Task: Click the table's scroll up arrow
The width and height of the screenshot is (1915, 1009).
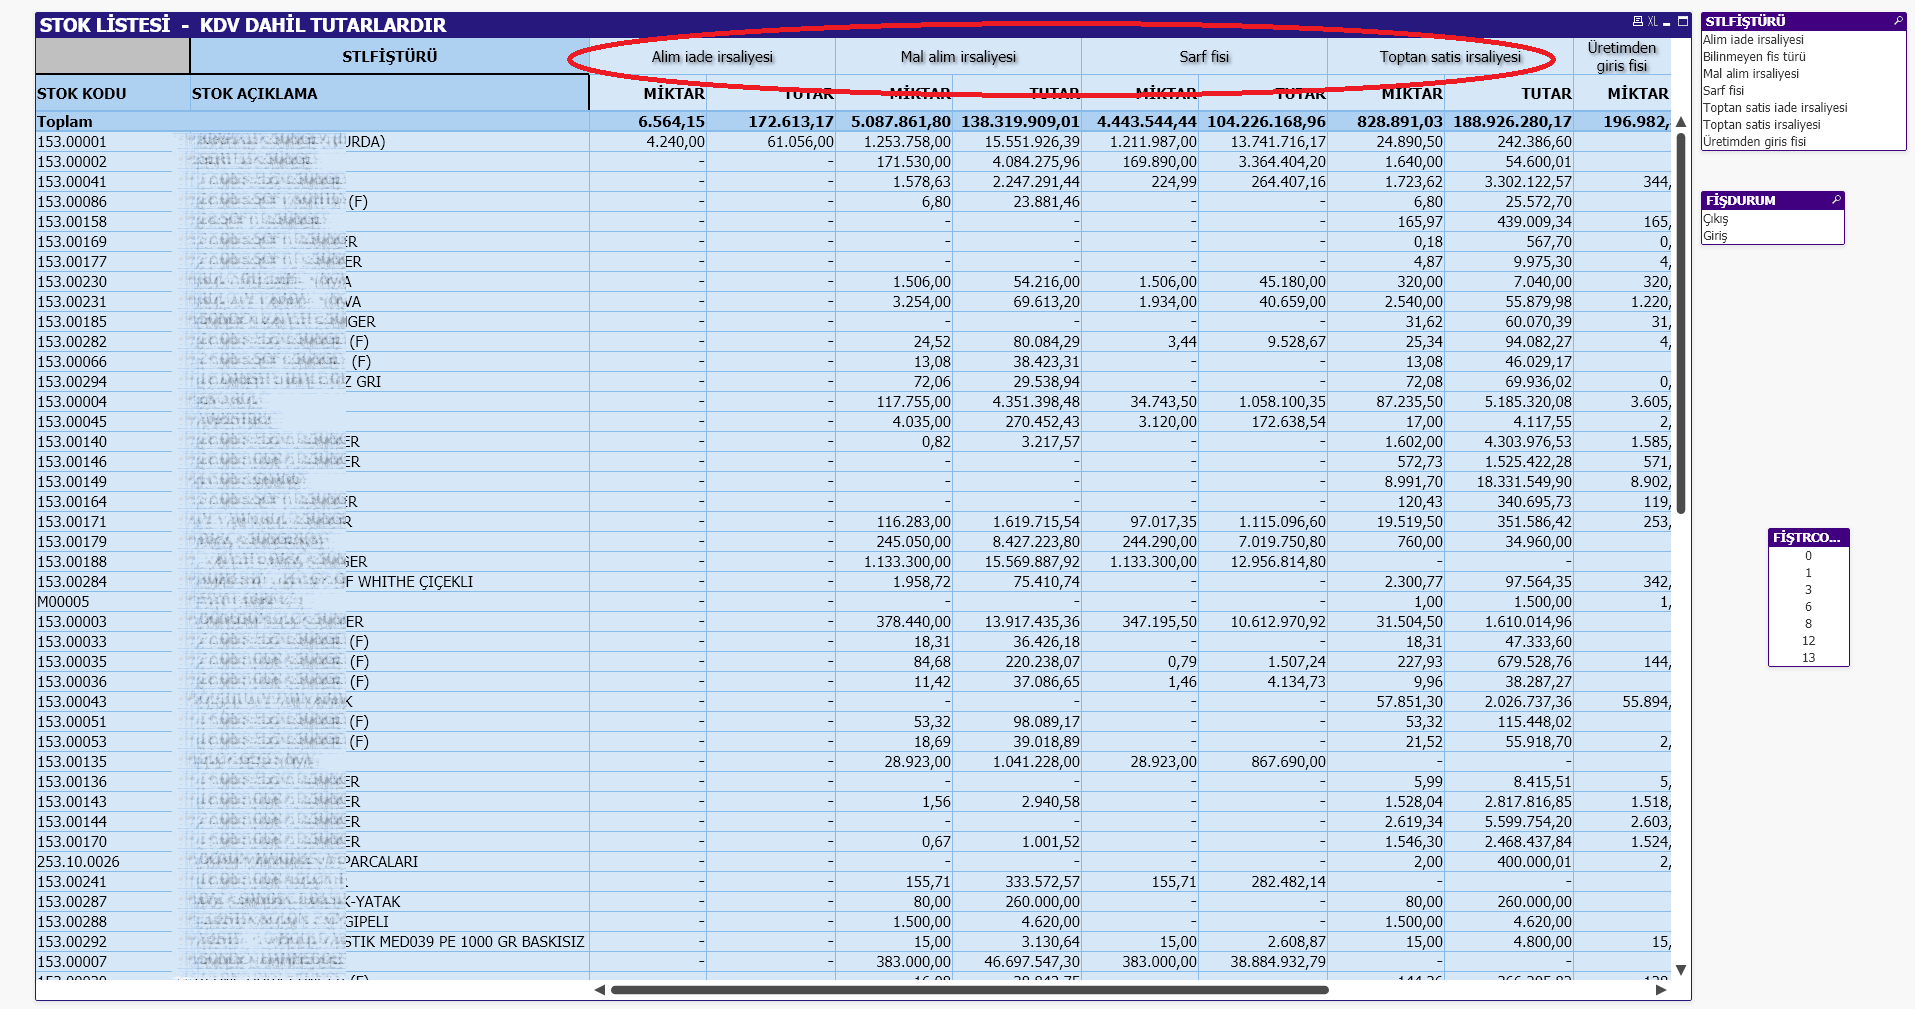Action: [x=1681, y=122]
